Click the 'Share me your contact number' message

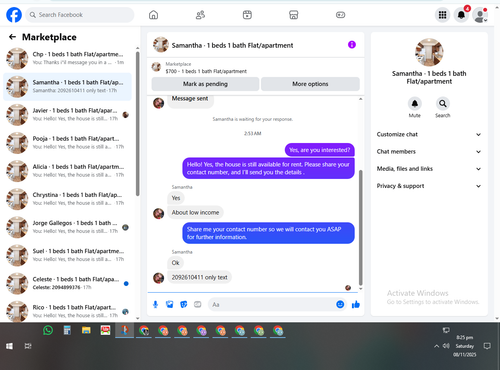268,233
